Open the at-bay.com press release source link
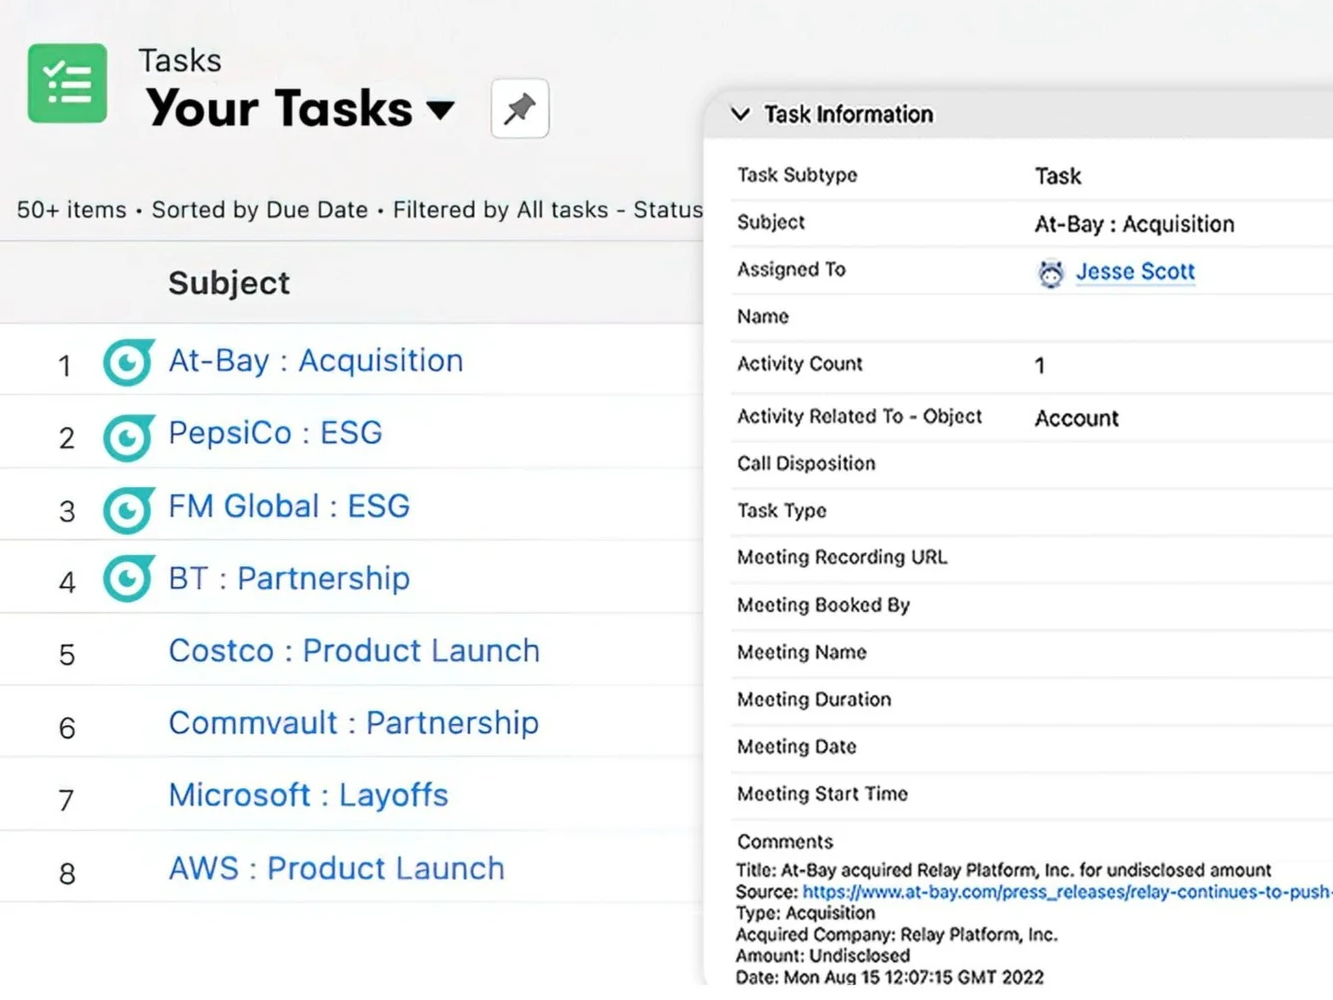The height and width of the screenshot is (1000, 1333). click(1067, 891)
